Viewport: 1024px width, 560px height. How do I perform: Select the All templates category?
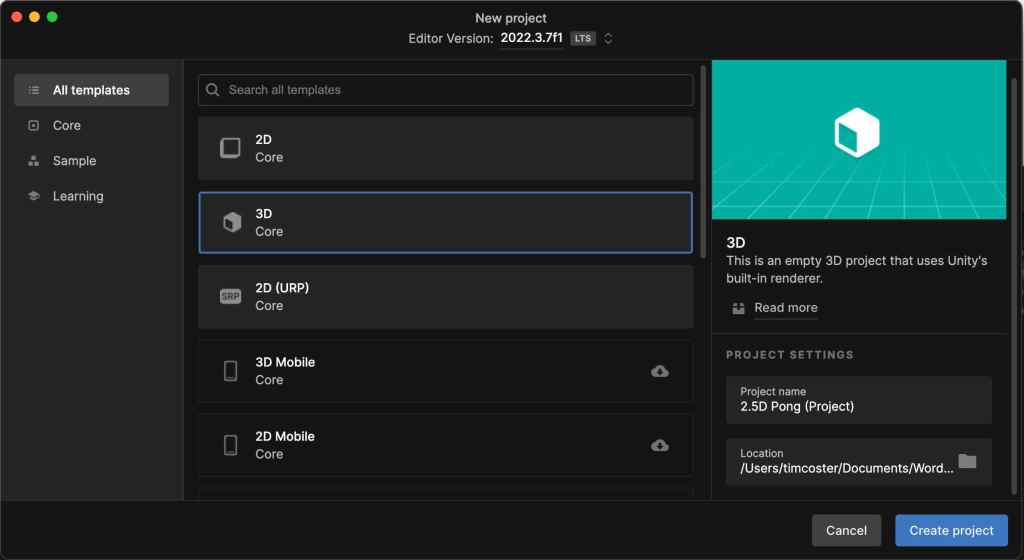[x=91, y=90]
